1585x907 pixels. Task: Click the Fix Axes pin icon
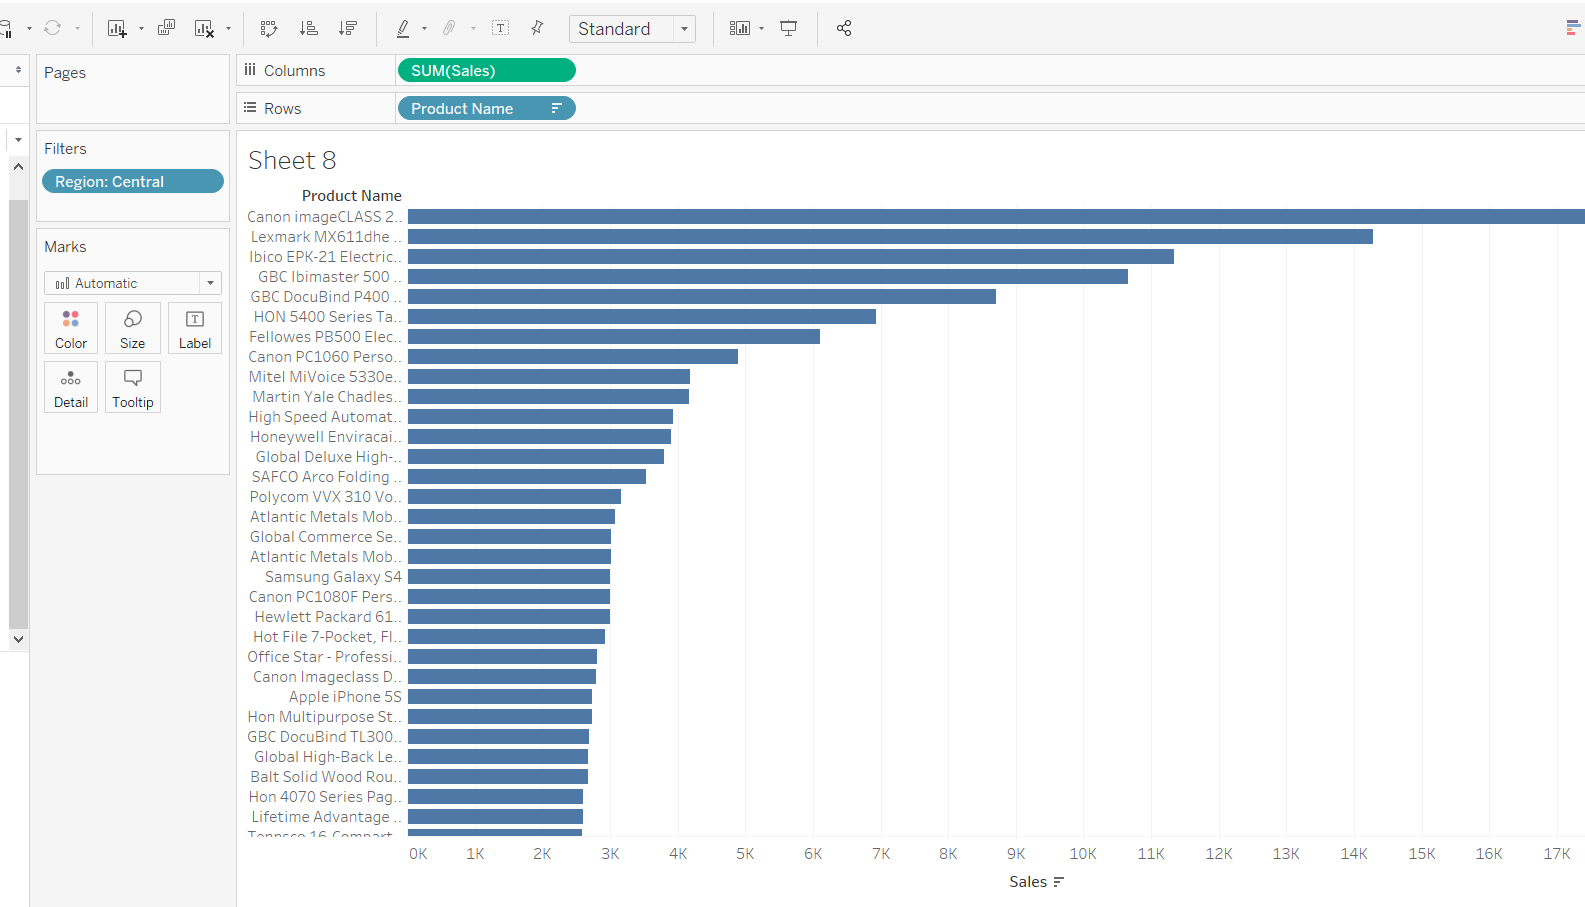tap(537, 28)
